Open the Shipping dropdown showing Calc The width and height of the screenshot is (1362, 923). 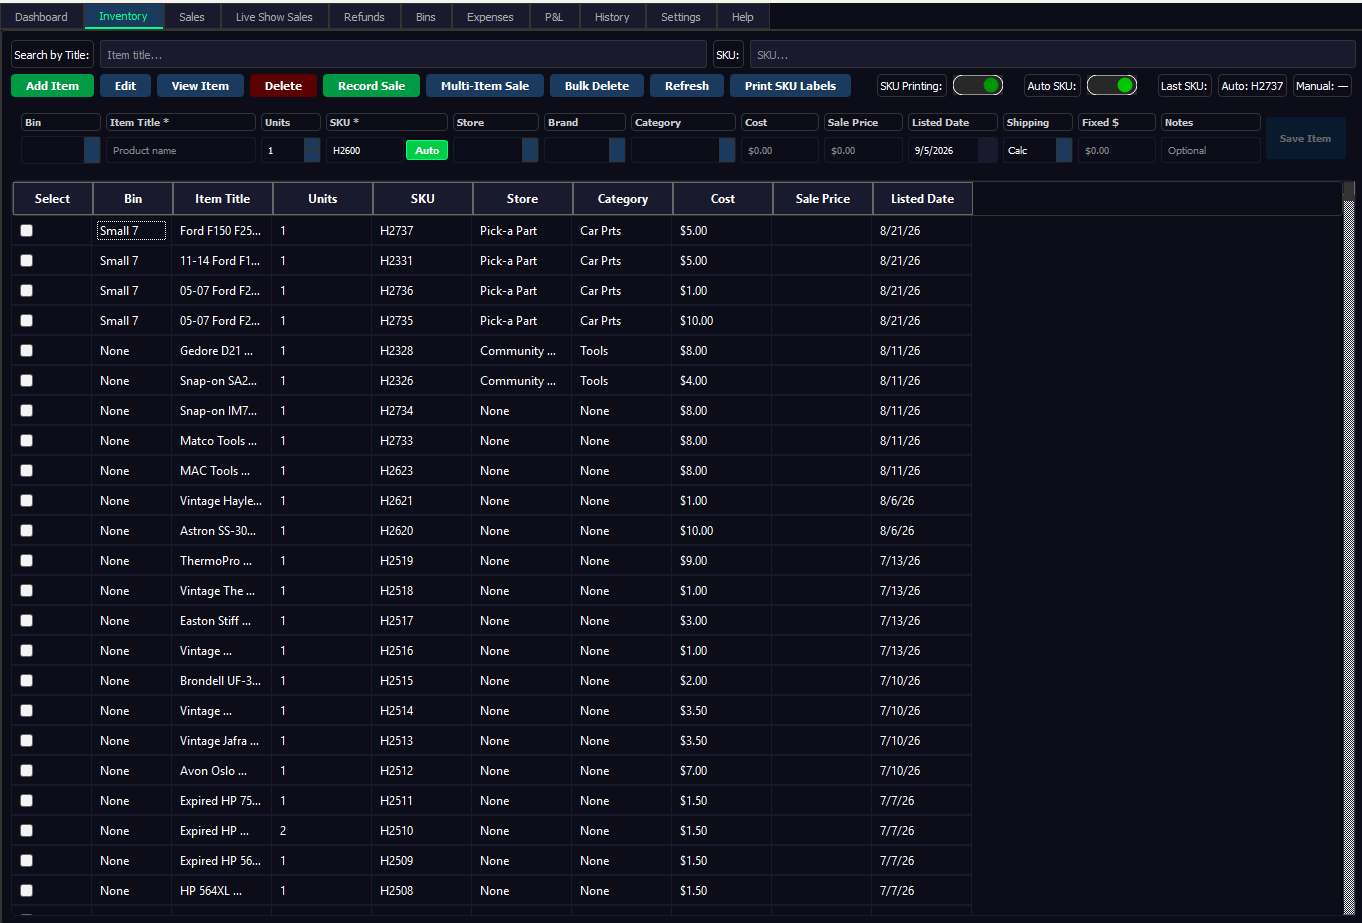click(x=1064, y=150)
